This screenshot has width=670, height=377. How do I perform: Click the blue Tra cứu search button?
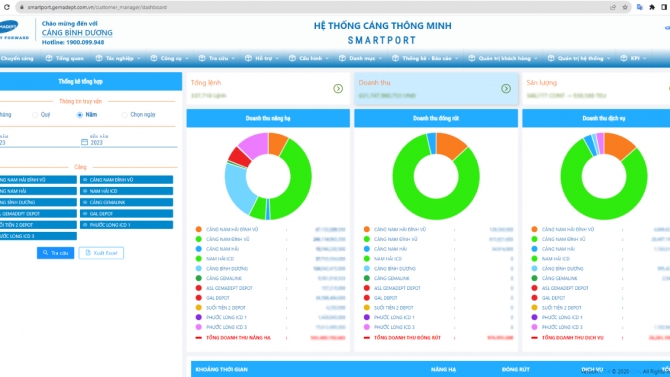click(55, 253)
